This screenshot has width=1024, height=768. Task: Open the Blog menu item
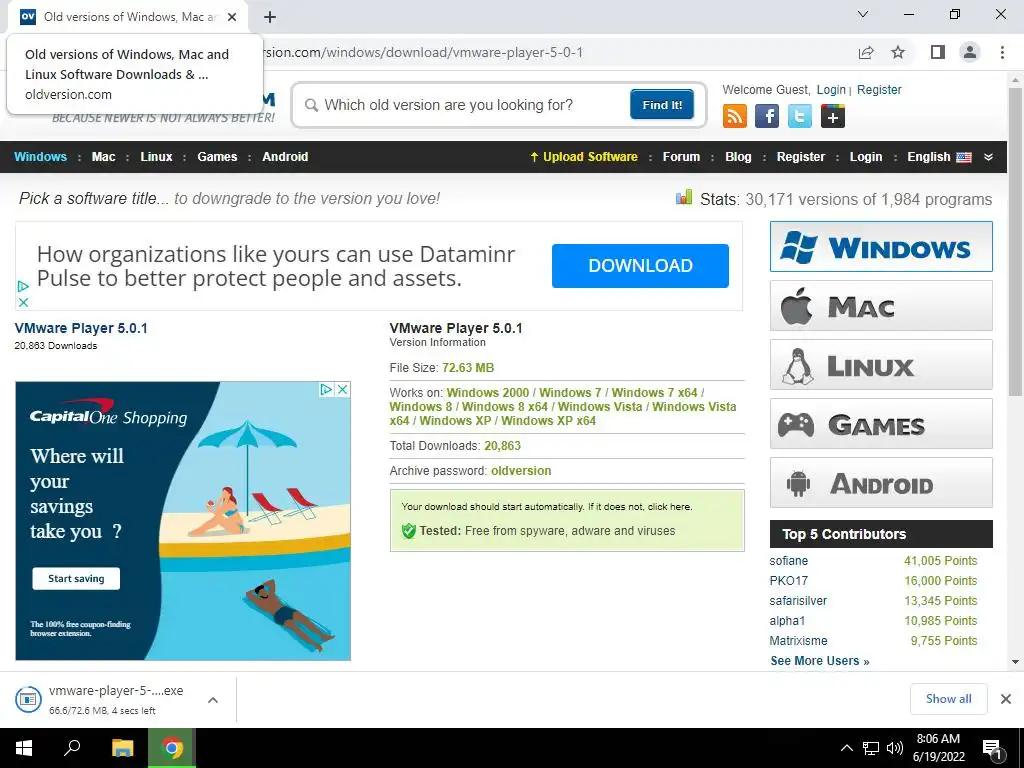pyautogui.click(x=738, y=157)
